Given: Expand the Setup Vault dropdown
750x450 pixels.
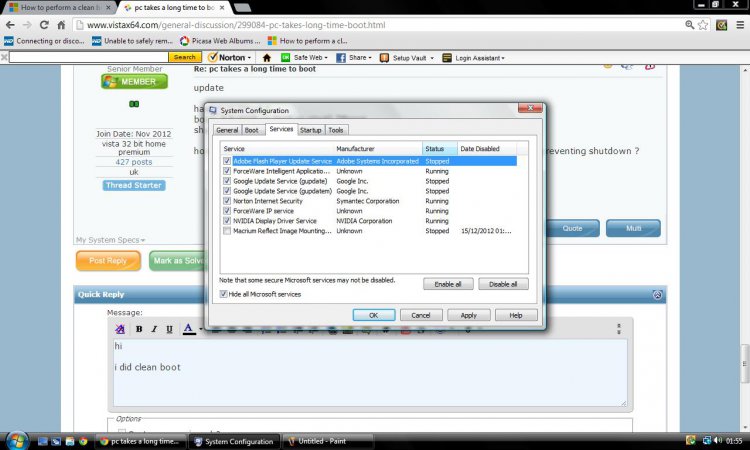Looking at the screenshot, I should click(407, 58).
